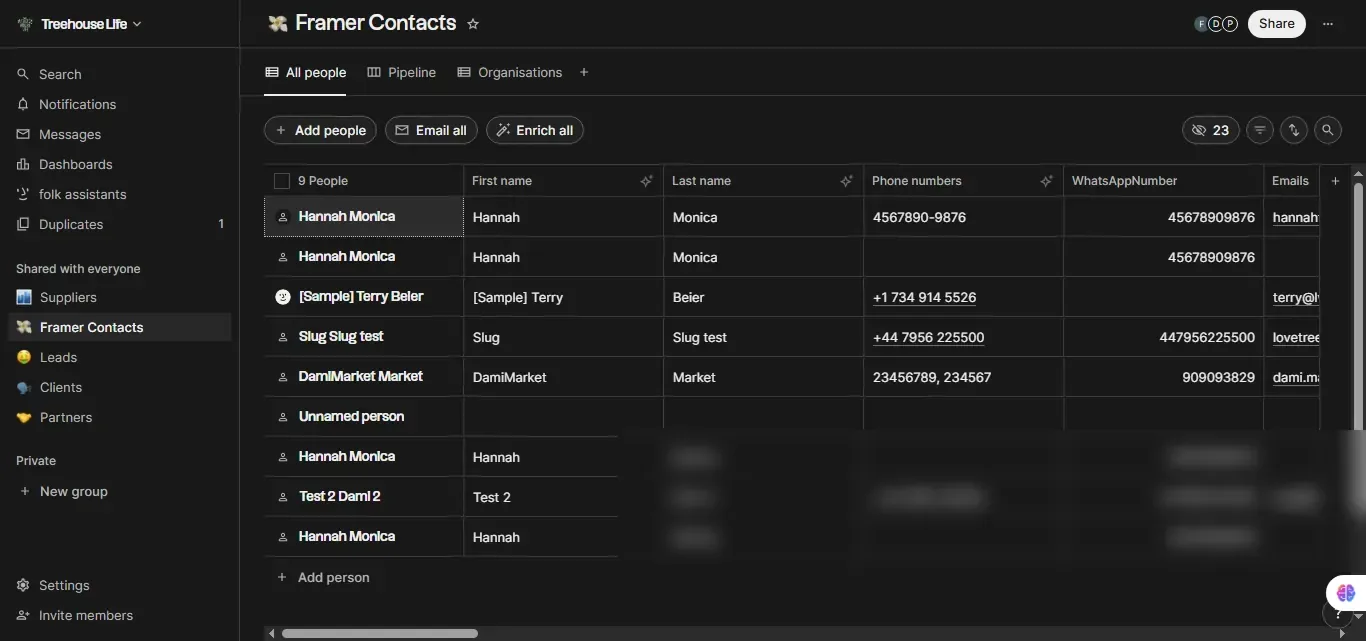Click the 23456789, 234567 phone cell
The height and width of the screenshot is (641, 1366).
pyautogui.click(x=963, y=377)
